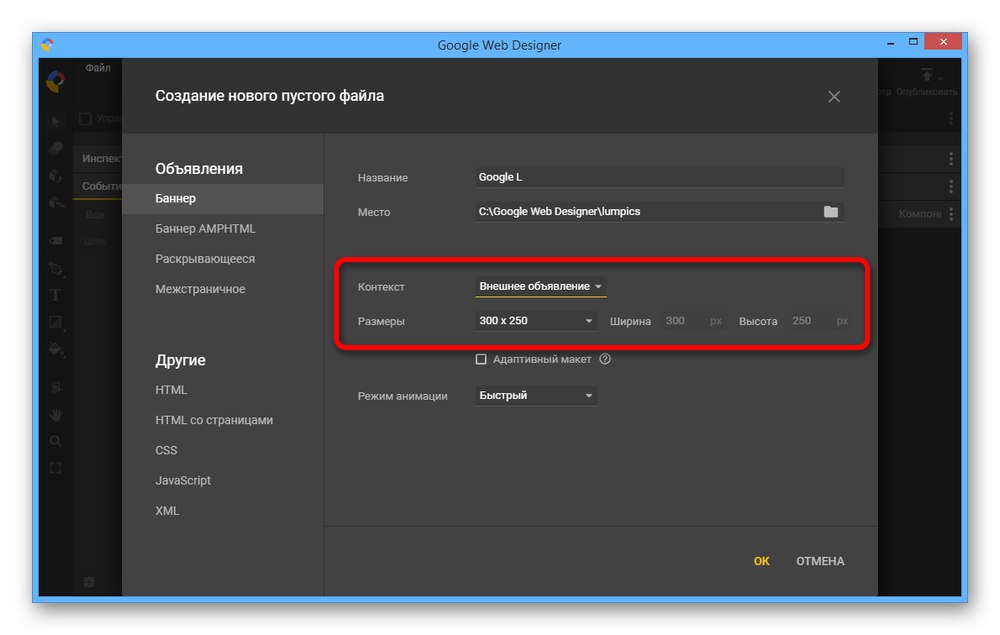Select the Paint bucket fill tool
1000x635 pixels.
[56, 351]
